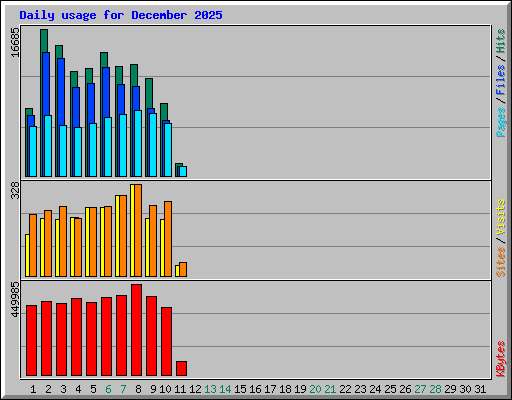Viewport: 512px width, 400px height.
Task: Click the 'Daily usage for December 2025' title
Action: pyautogui.click(x=121, y=15)
